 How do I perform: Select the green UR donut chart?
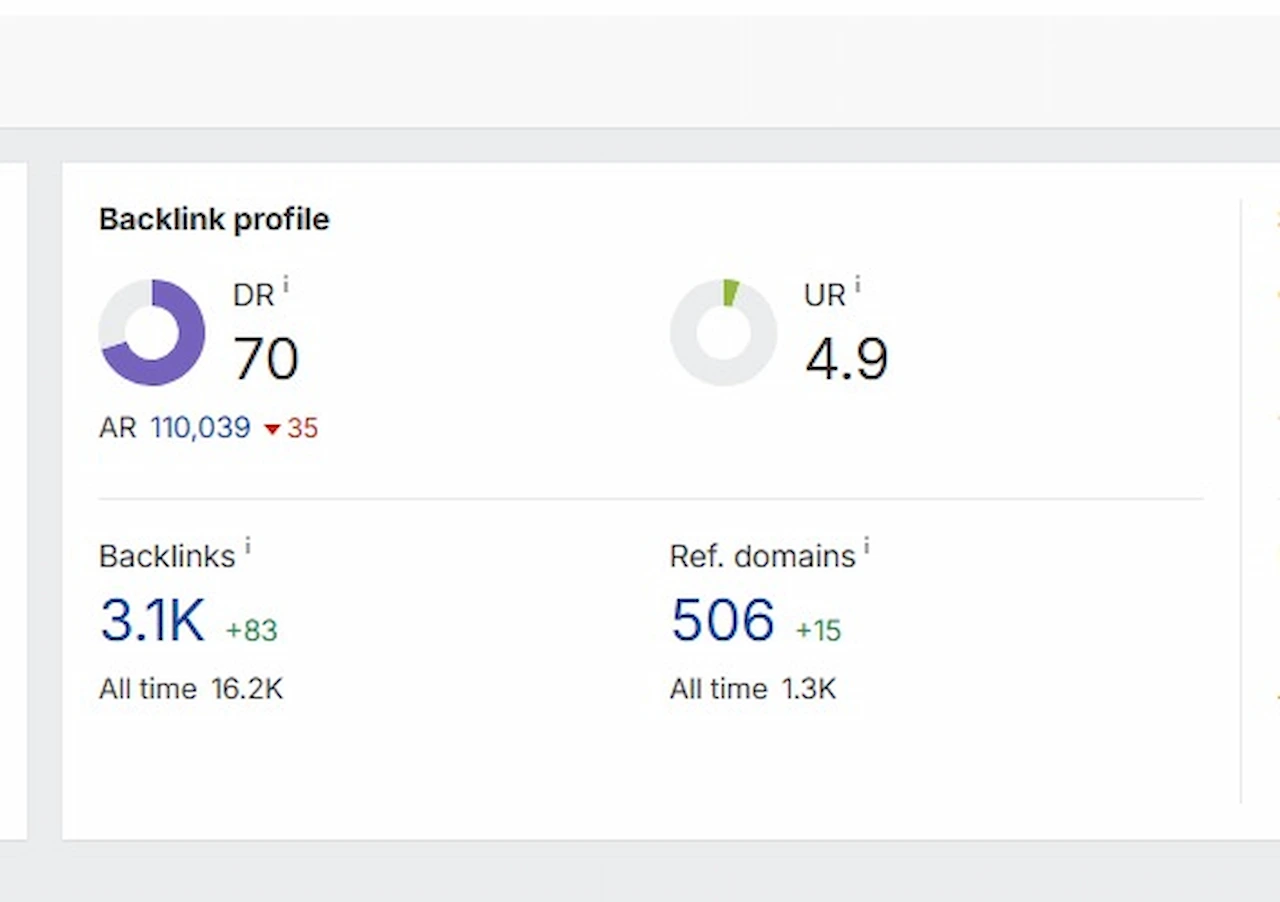tap(723, 332)
